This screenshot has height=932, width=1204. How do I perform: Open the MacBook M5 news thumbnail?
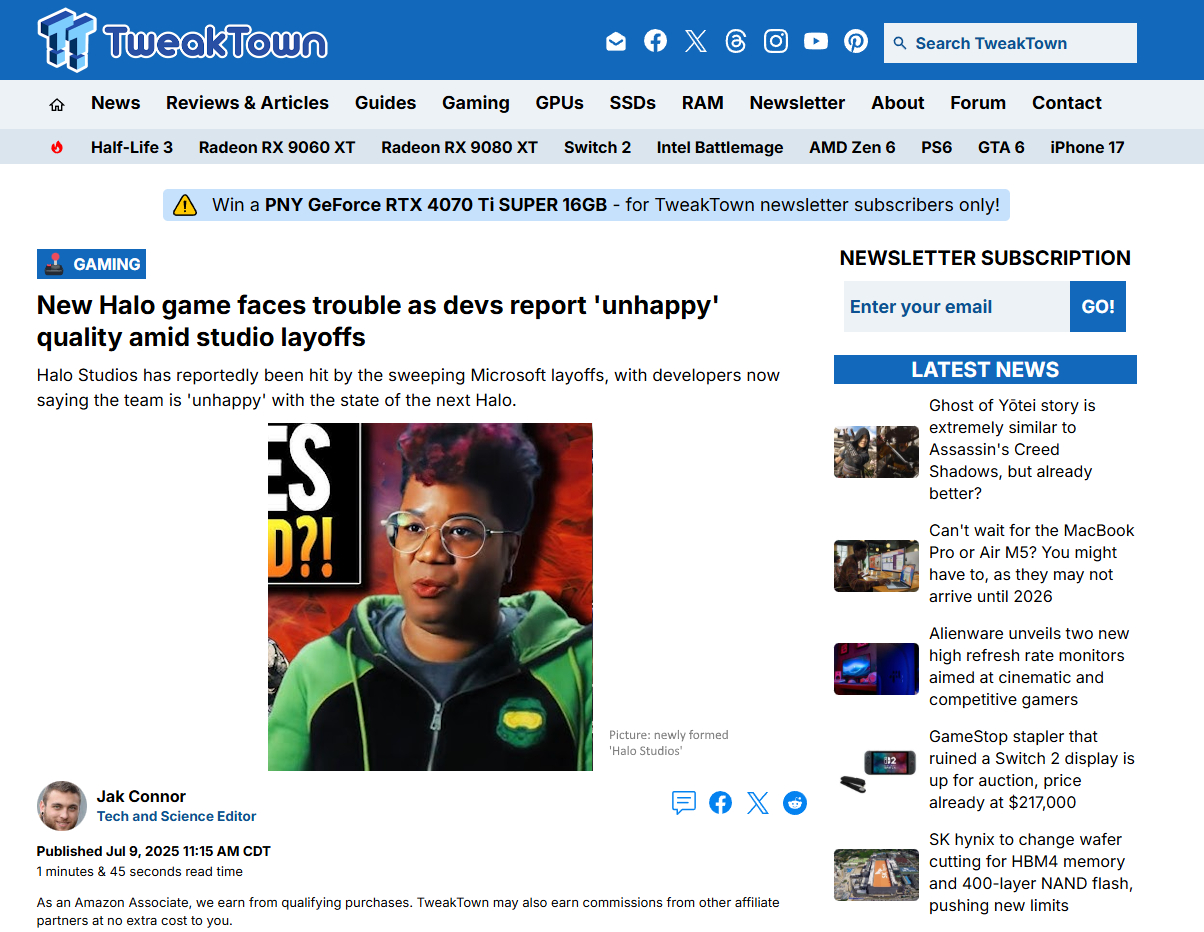[876, 566]
